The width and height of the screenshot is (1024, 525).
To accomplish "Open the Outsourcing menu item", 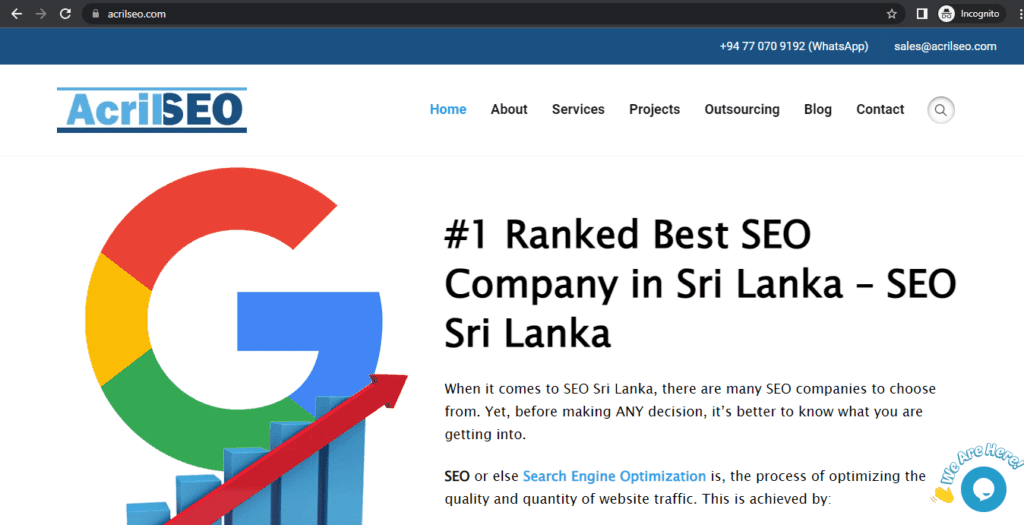I will (x=742, y=109).
